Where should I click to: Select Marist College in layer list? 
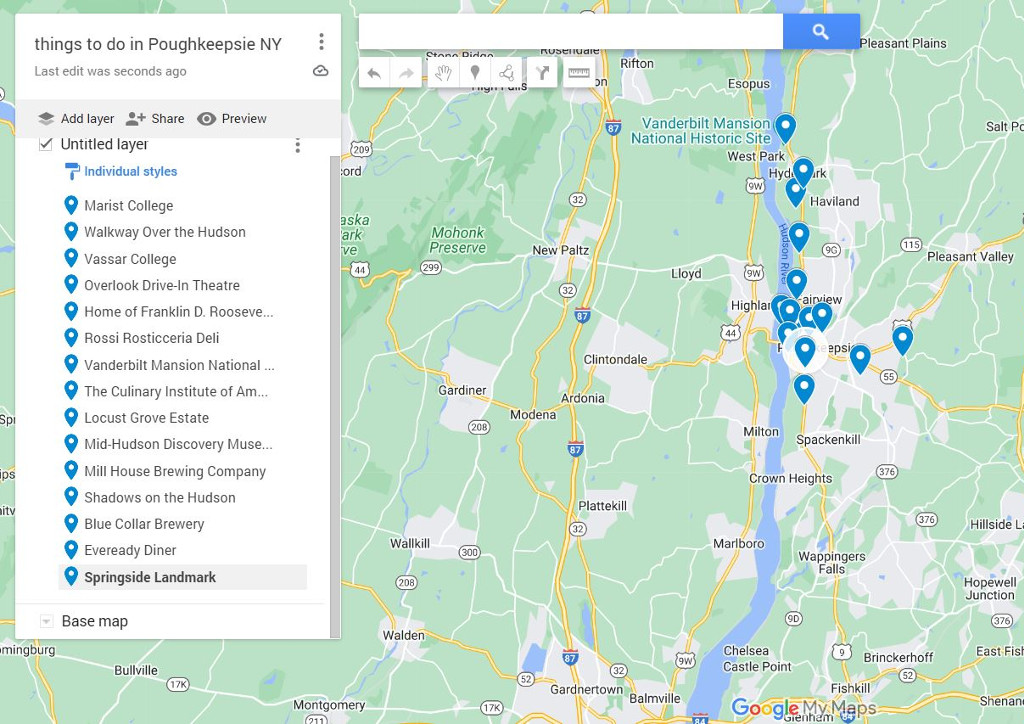pos(129,206)
